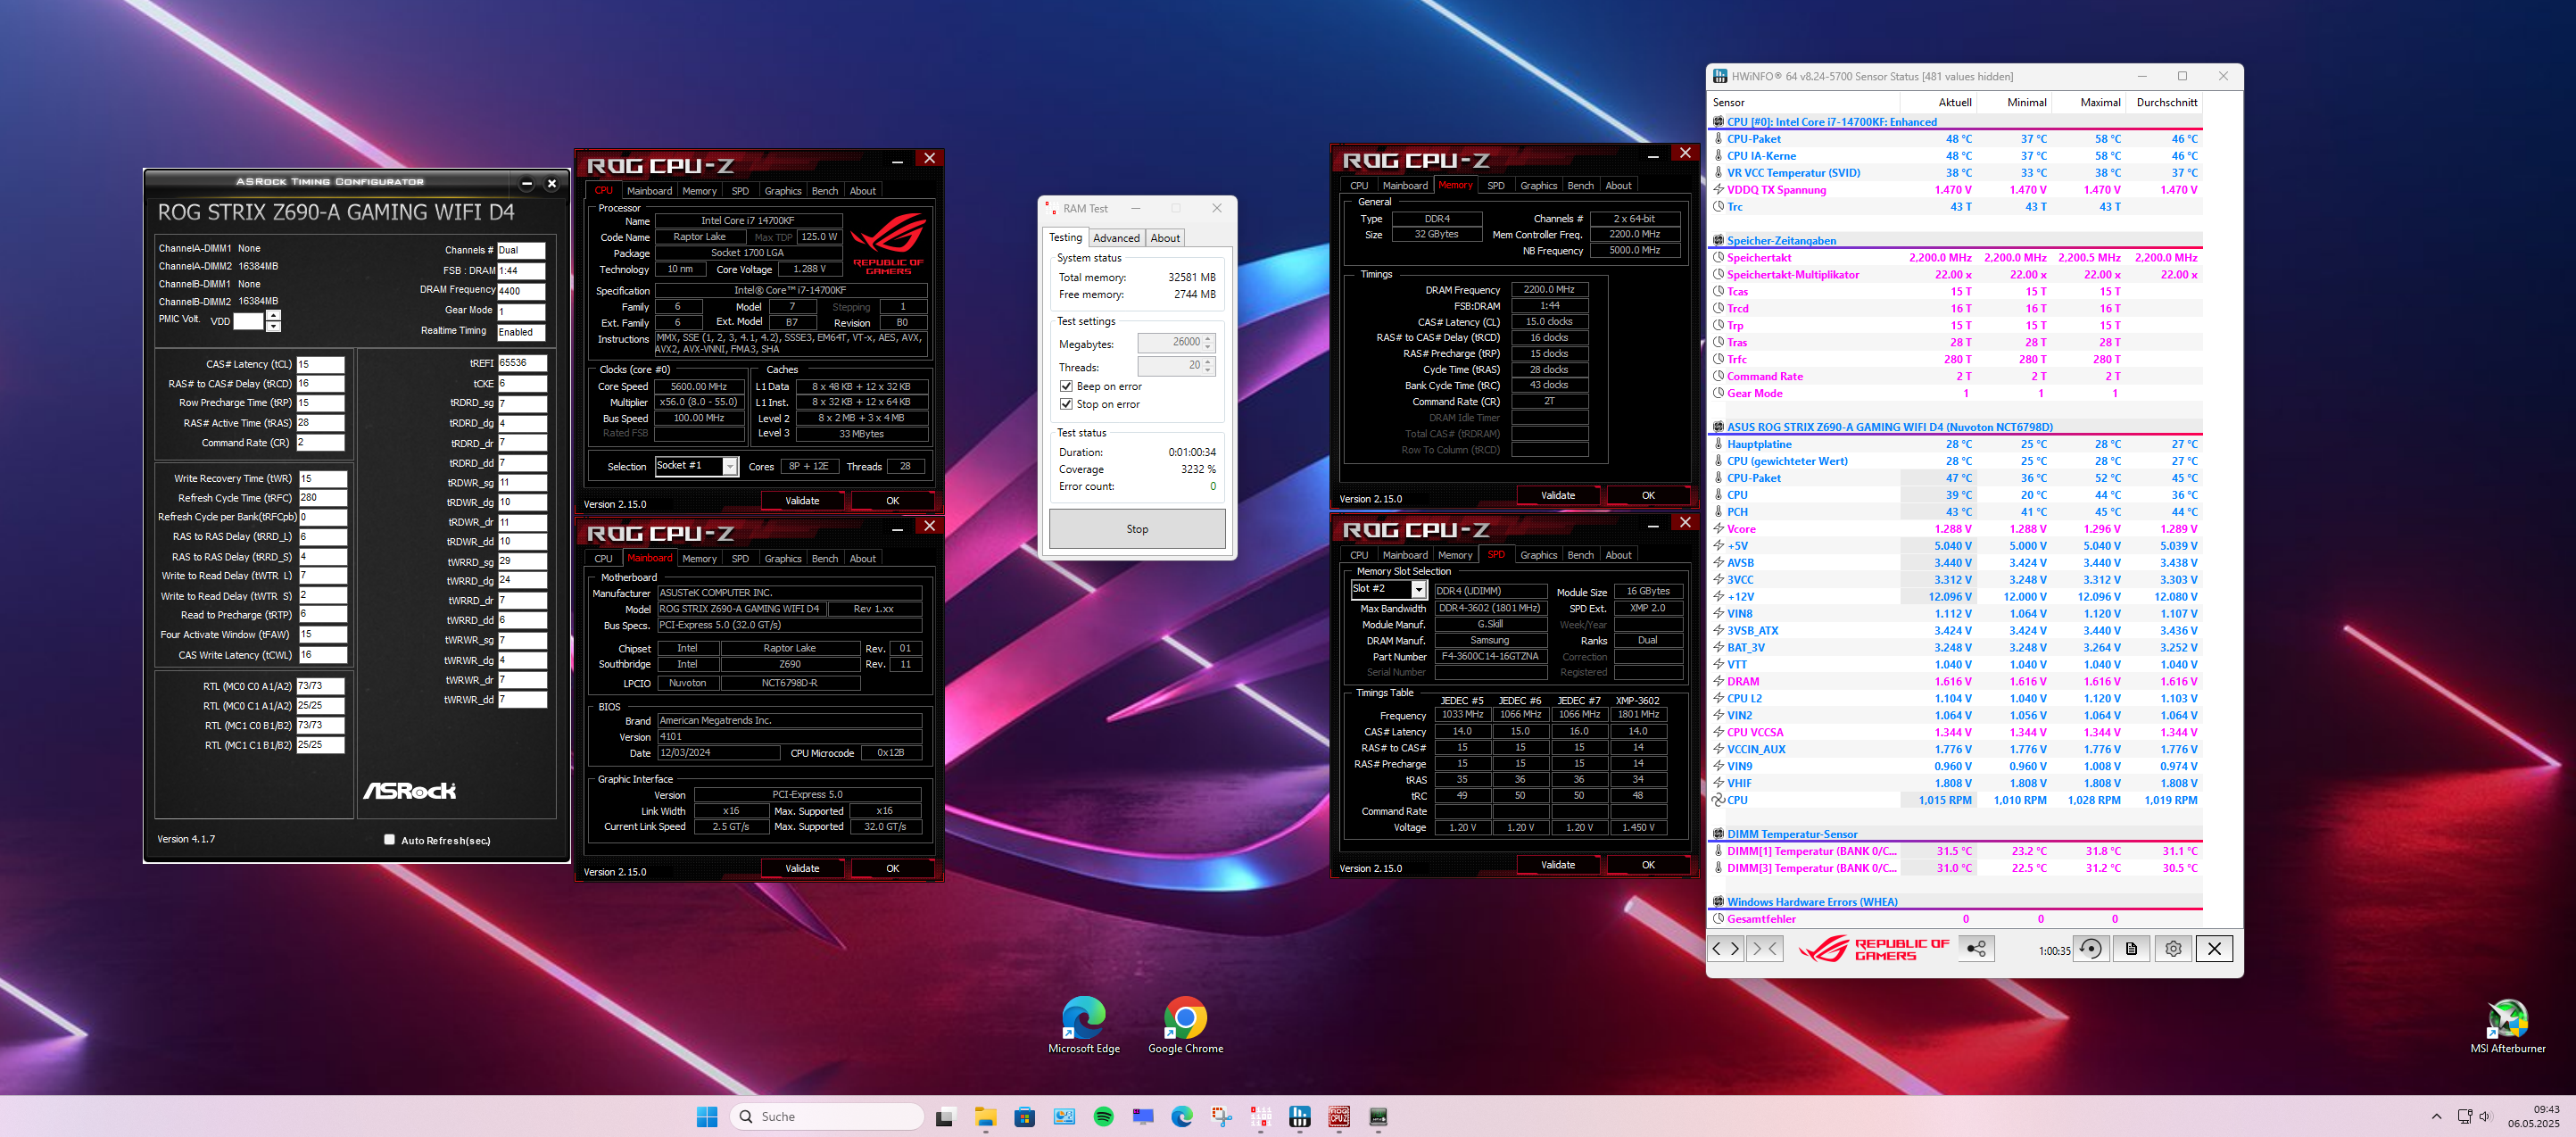Click Validate in CPU-Z memory window
This screenshot has width=2576, height=1137.
[1557, 496]
